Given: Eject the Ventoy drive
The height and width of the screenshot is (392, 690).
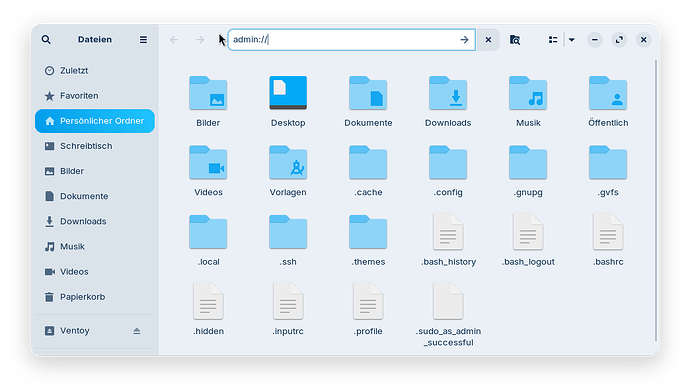Looking at the screenshot, I should click(136, 330).
